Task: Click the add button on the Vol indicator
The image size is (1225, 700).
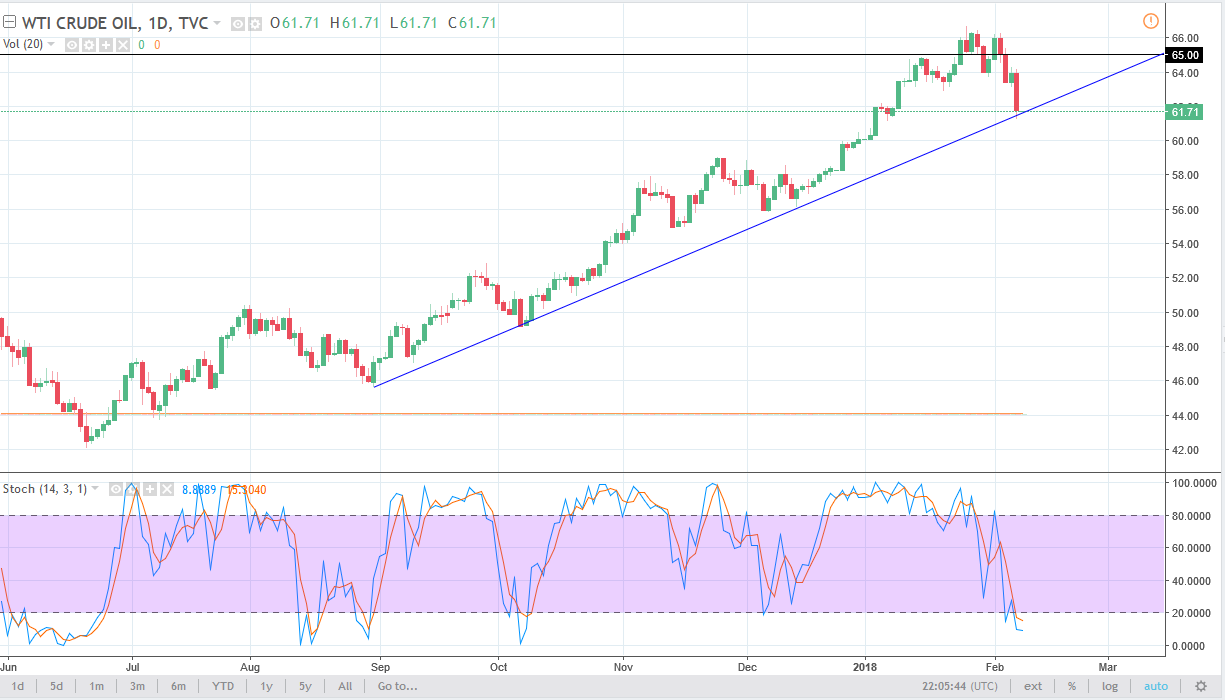Action: (x=104, y=44)
